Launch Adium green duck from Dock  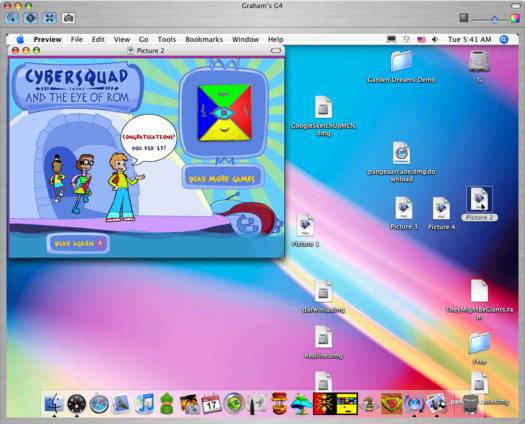click(x=166, y=403)
